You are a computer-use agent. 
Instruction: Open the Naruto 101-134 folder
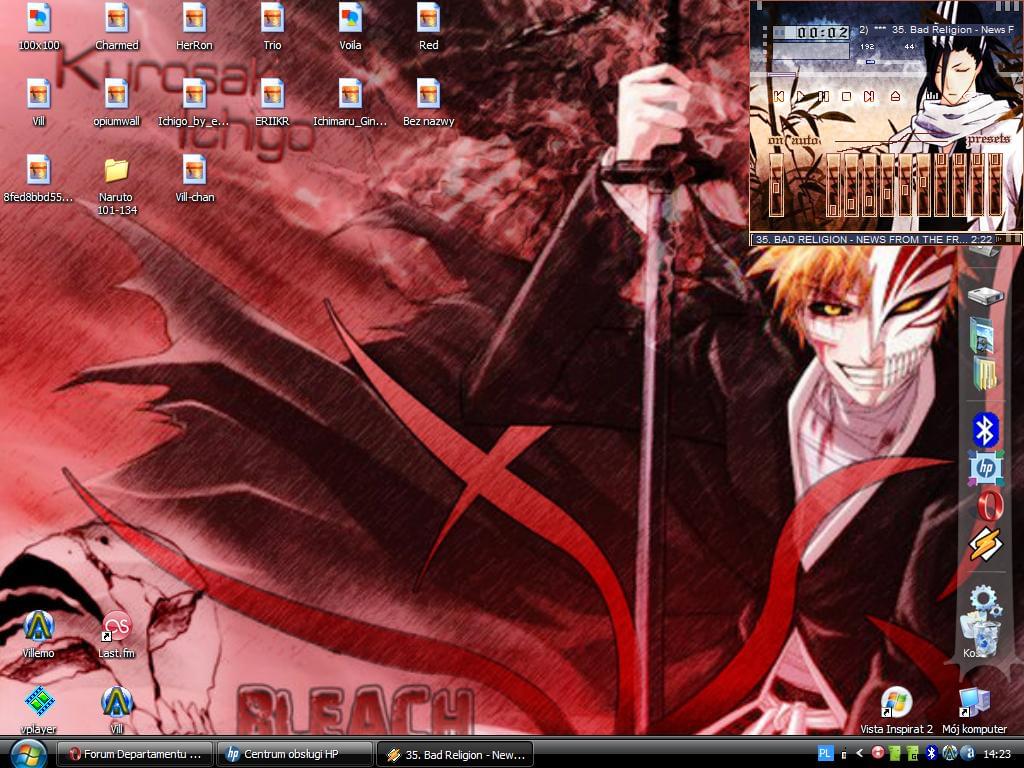coord(117,185)
